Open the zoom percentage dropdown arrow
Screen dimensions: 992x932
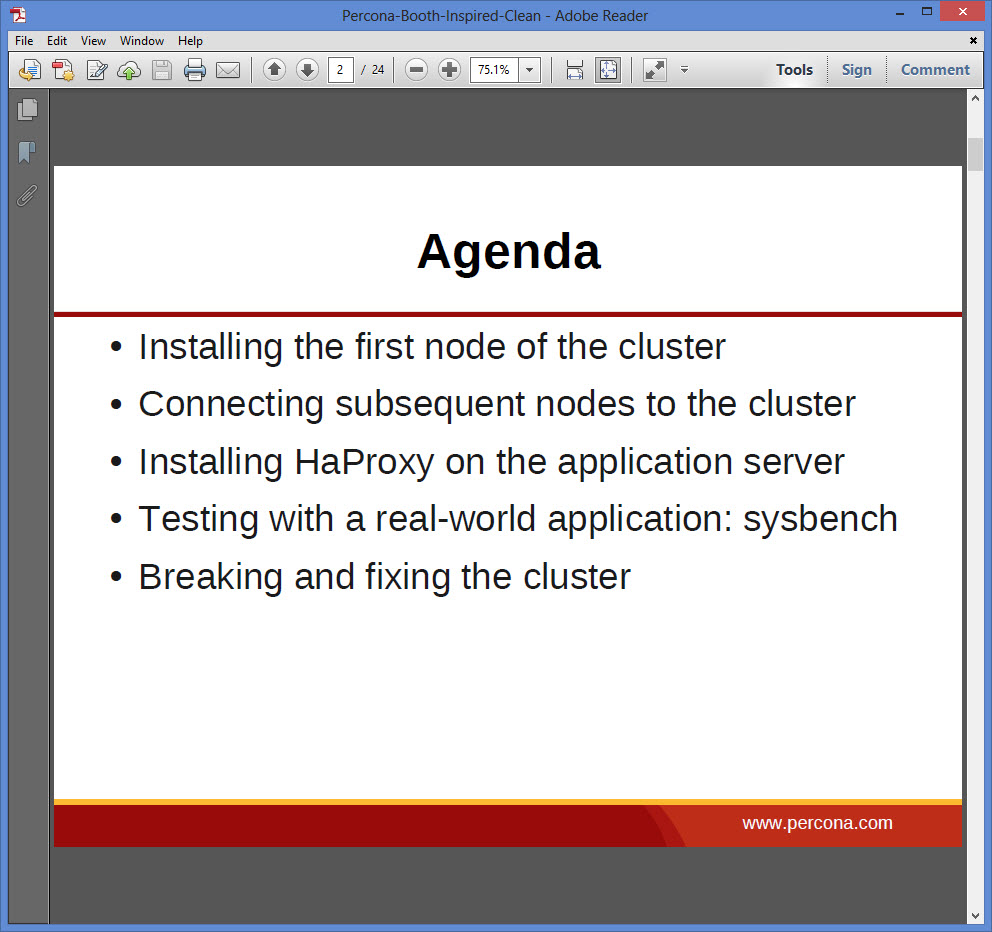530,70
